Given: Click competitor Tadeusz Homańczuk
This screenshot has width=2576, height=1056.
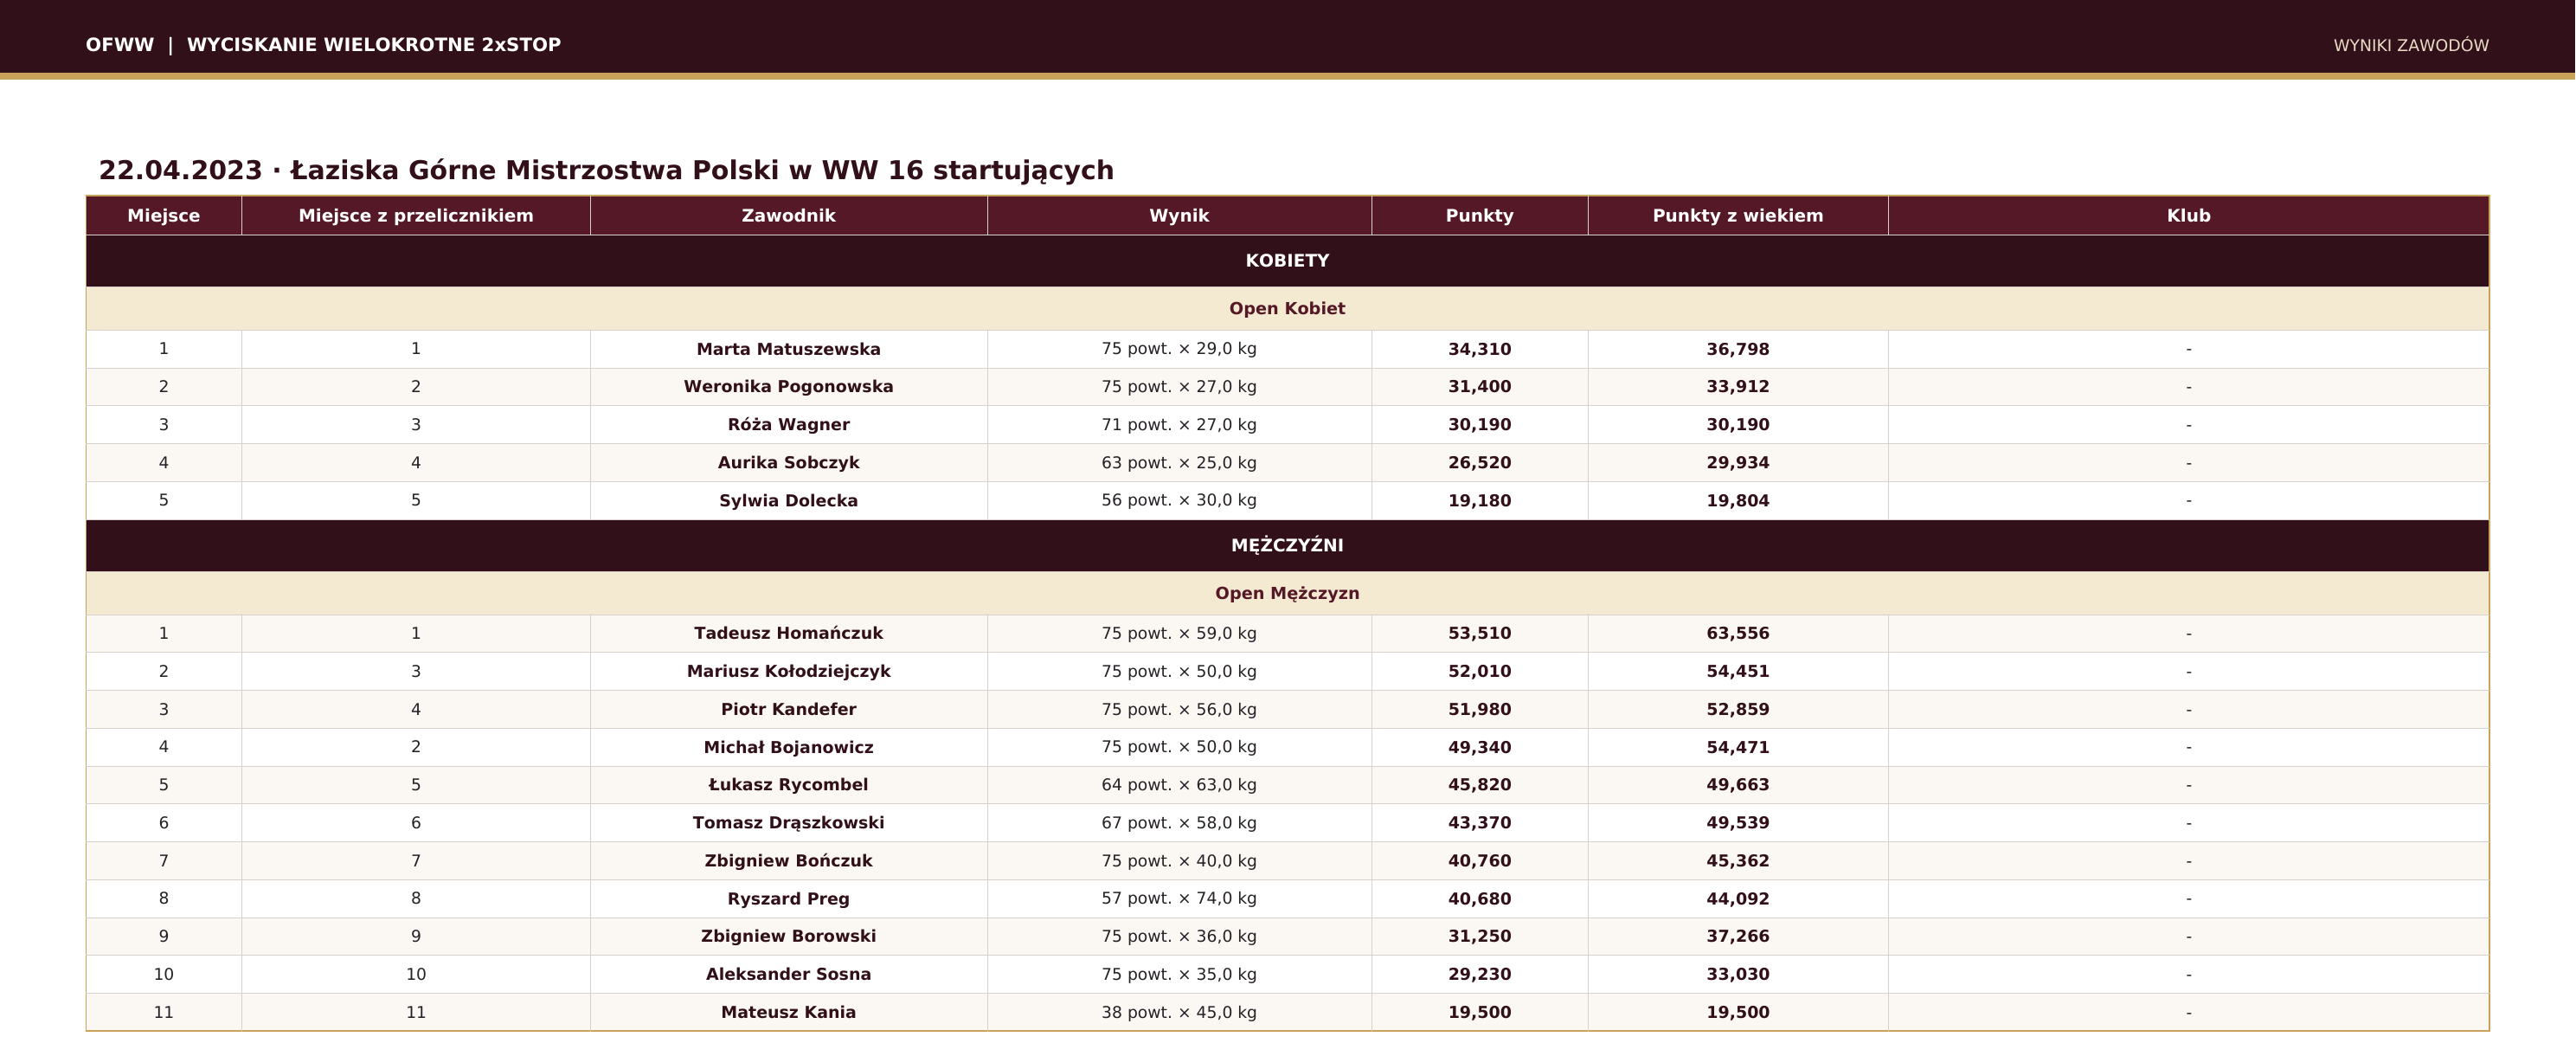Looking at the screenshot, I should click(x=789, y=633).
